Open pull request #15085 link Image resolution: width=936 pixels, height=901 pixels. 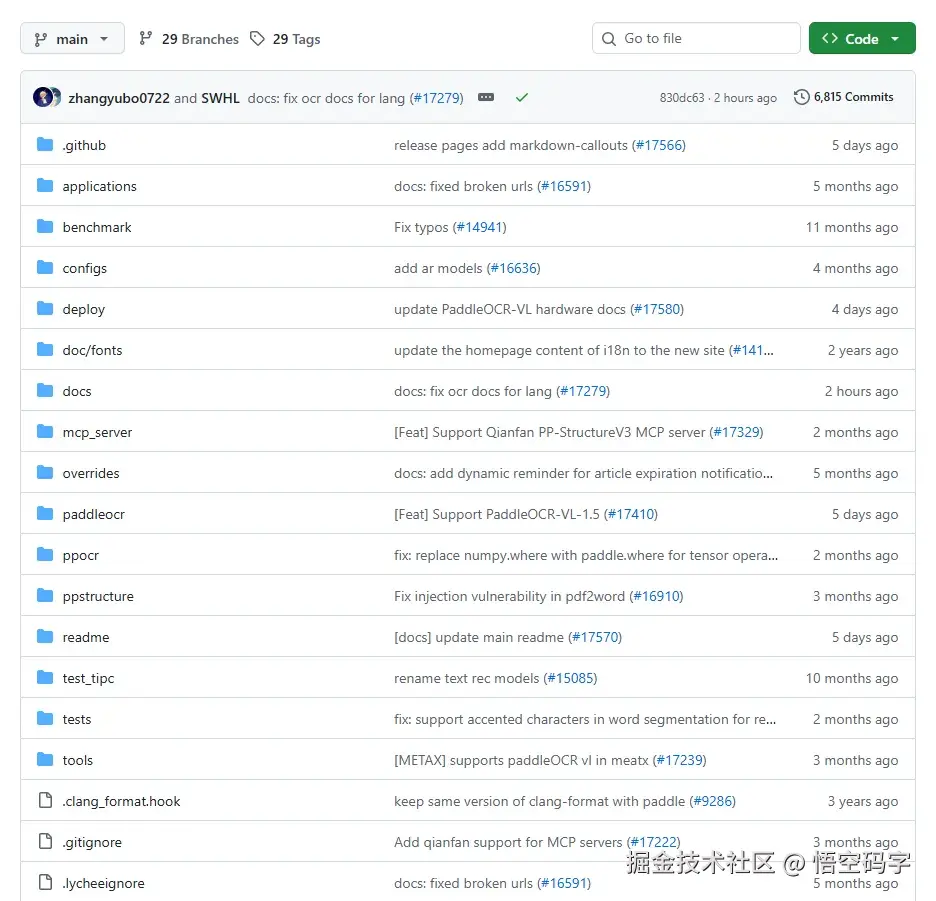[x=570, y=679]
